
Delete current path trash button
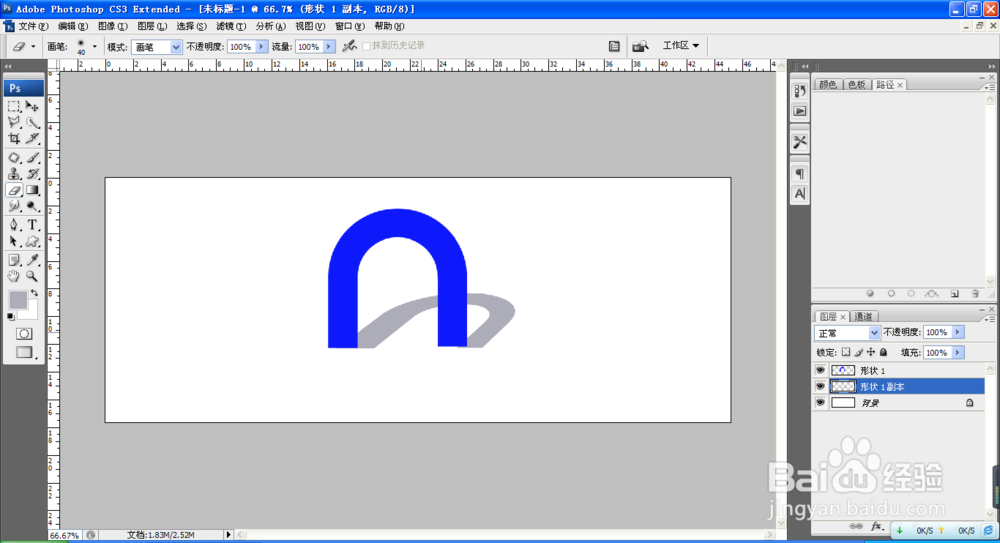click(975, 294)
